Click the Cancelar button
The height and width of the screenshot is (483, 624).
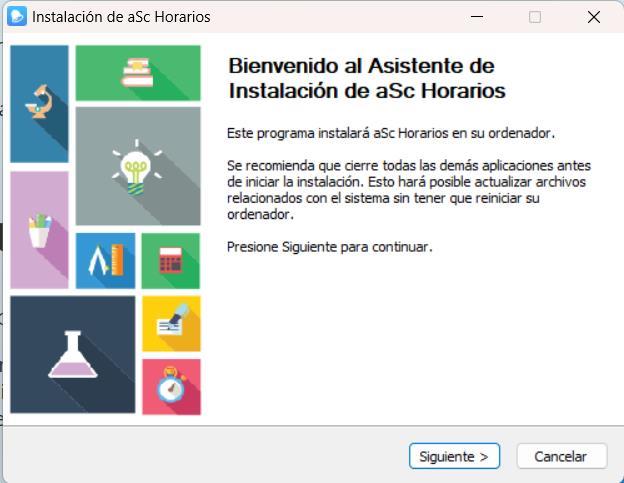(x=562, y=456)
